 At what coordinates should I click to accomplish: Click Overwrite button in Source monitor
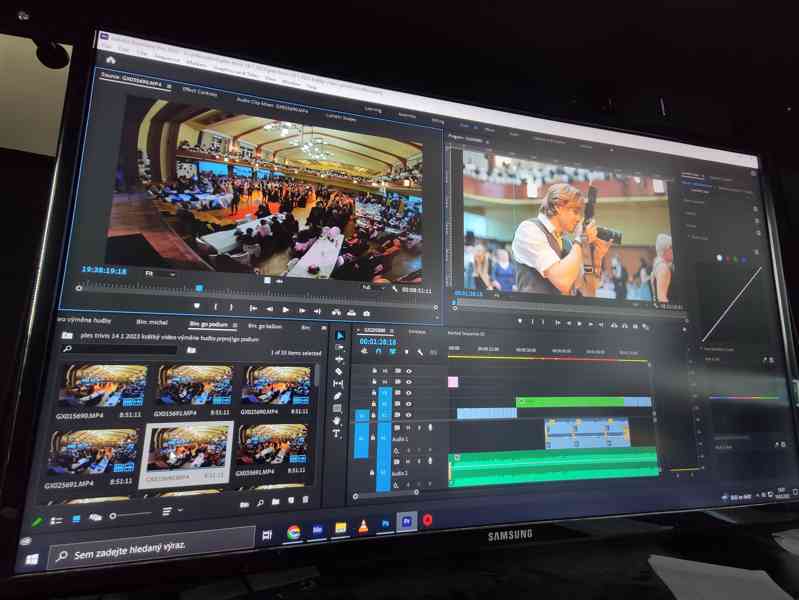click(x=352, y=312)
